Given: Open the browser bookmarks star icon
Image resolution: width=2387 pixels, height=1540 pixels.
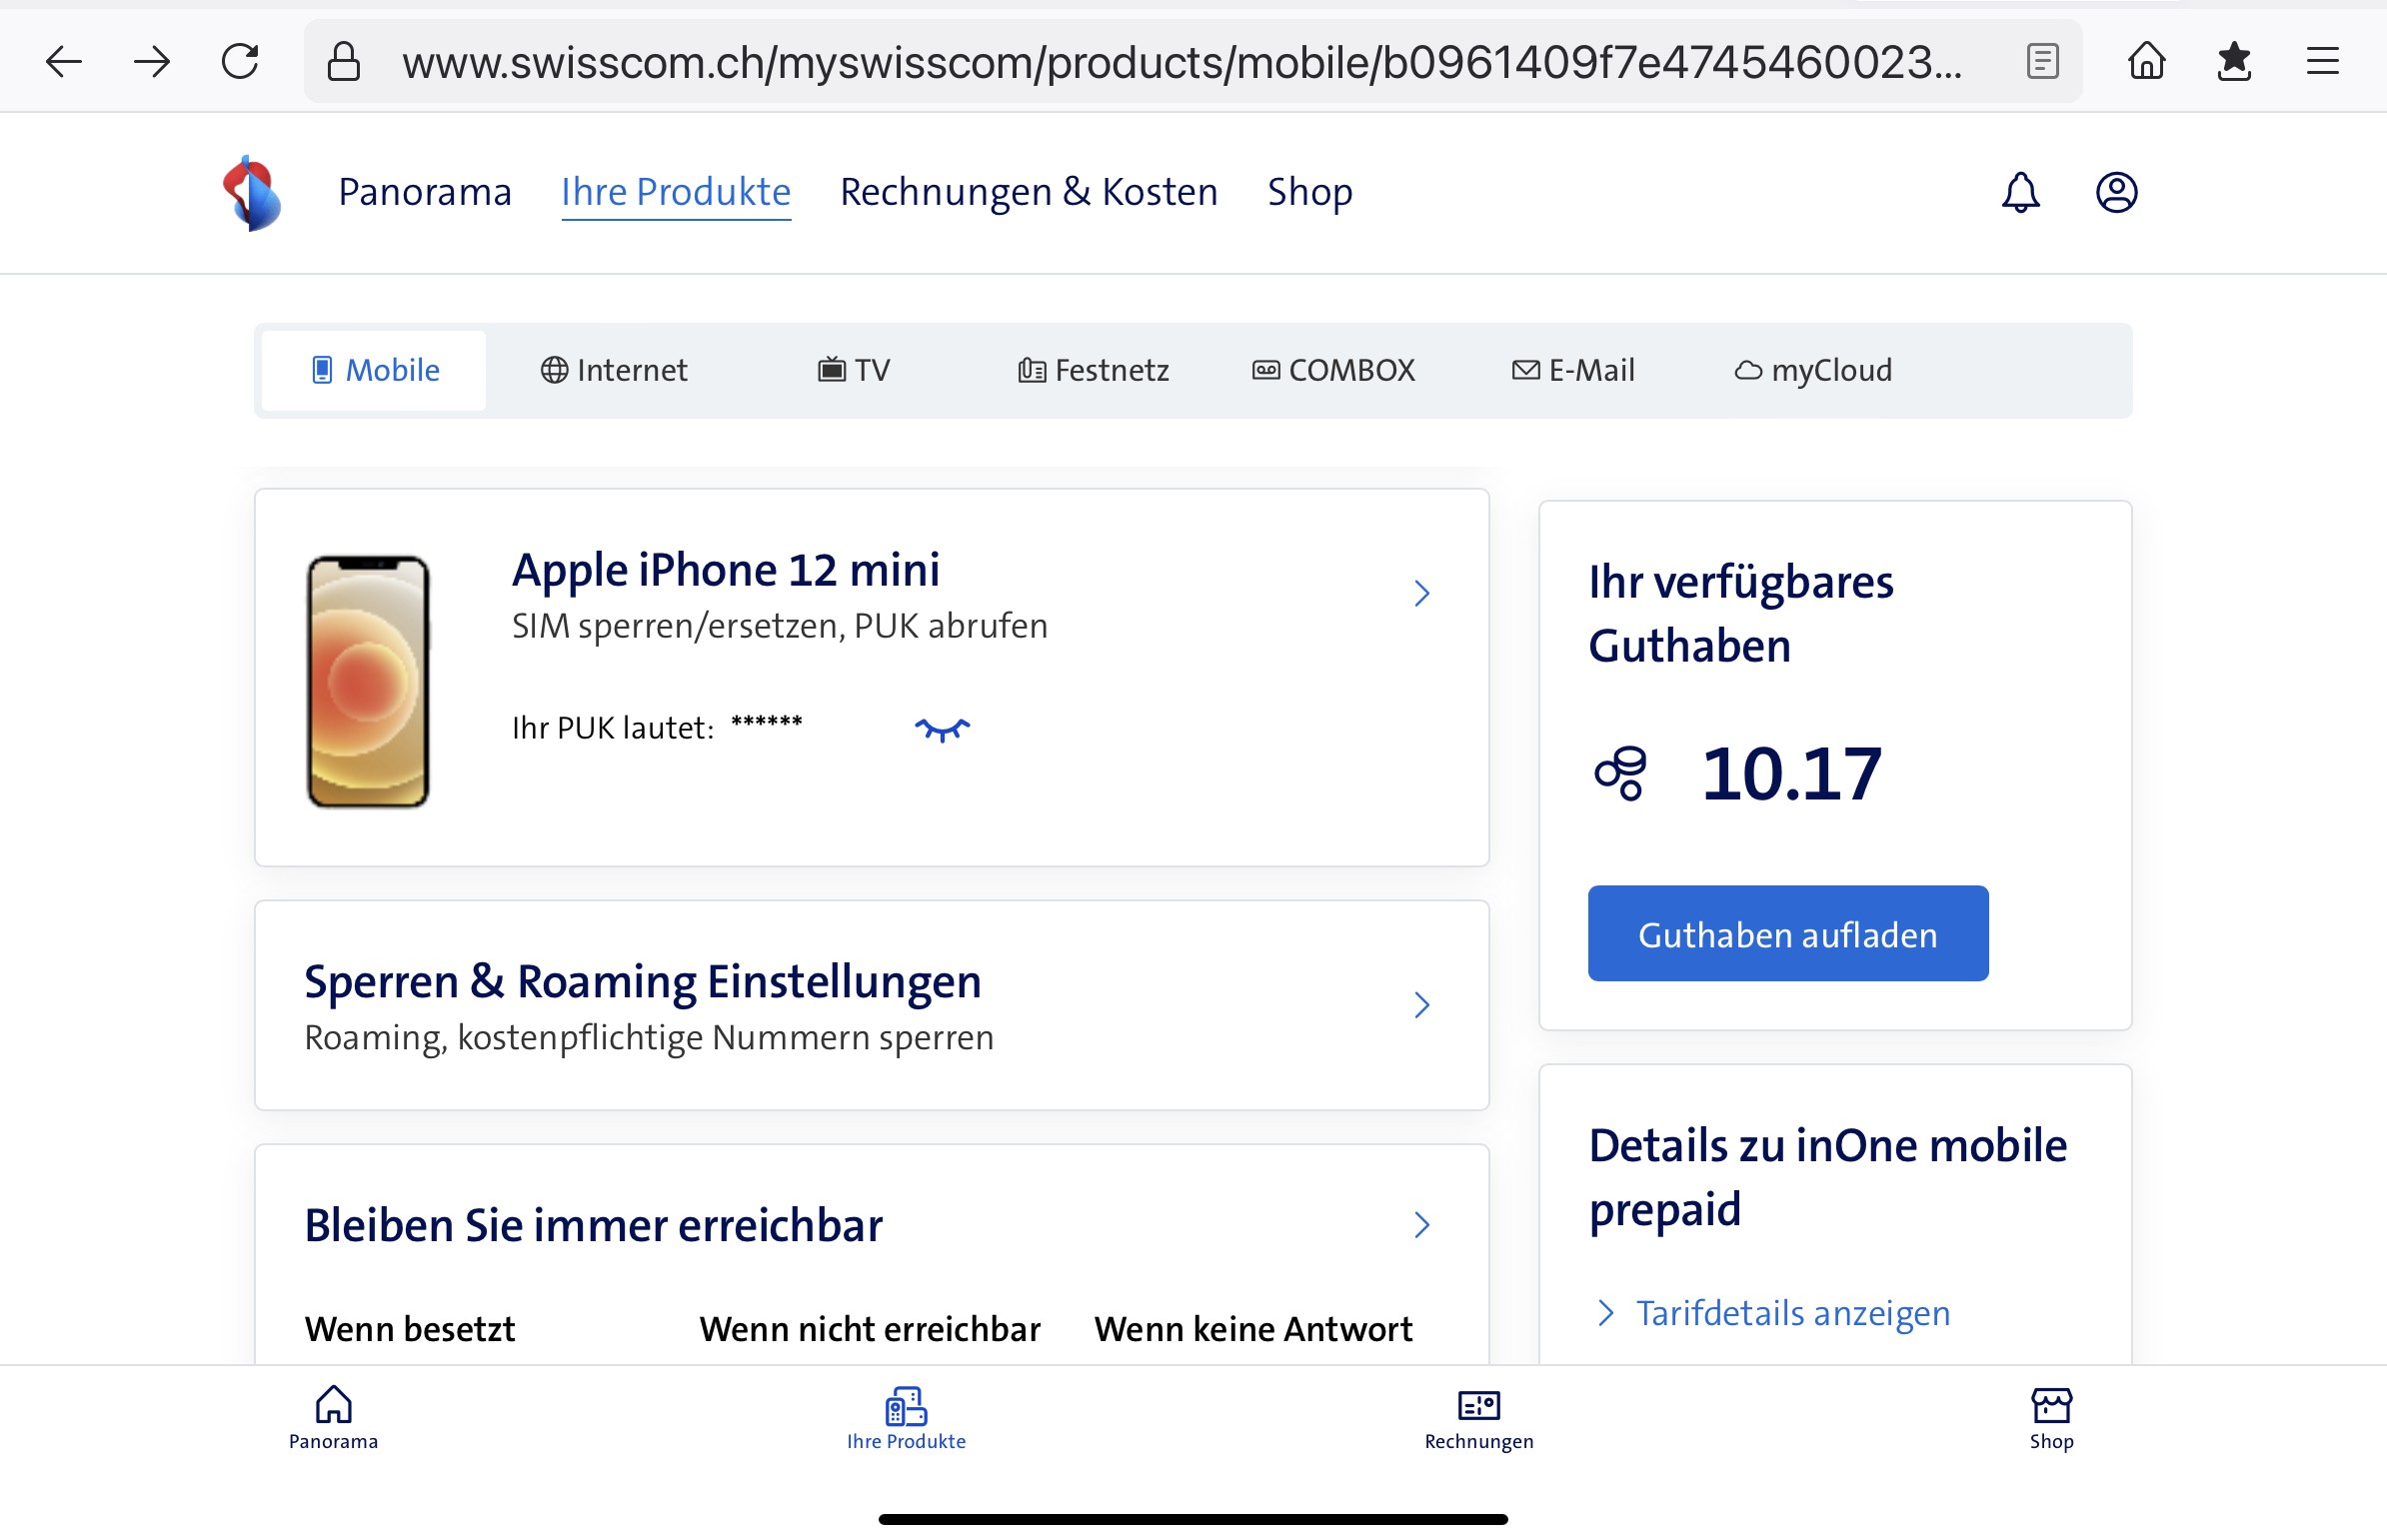Looking at the screenshot, I should pyautogui.click(x=2234, y=62).
